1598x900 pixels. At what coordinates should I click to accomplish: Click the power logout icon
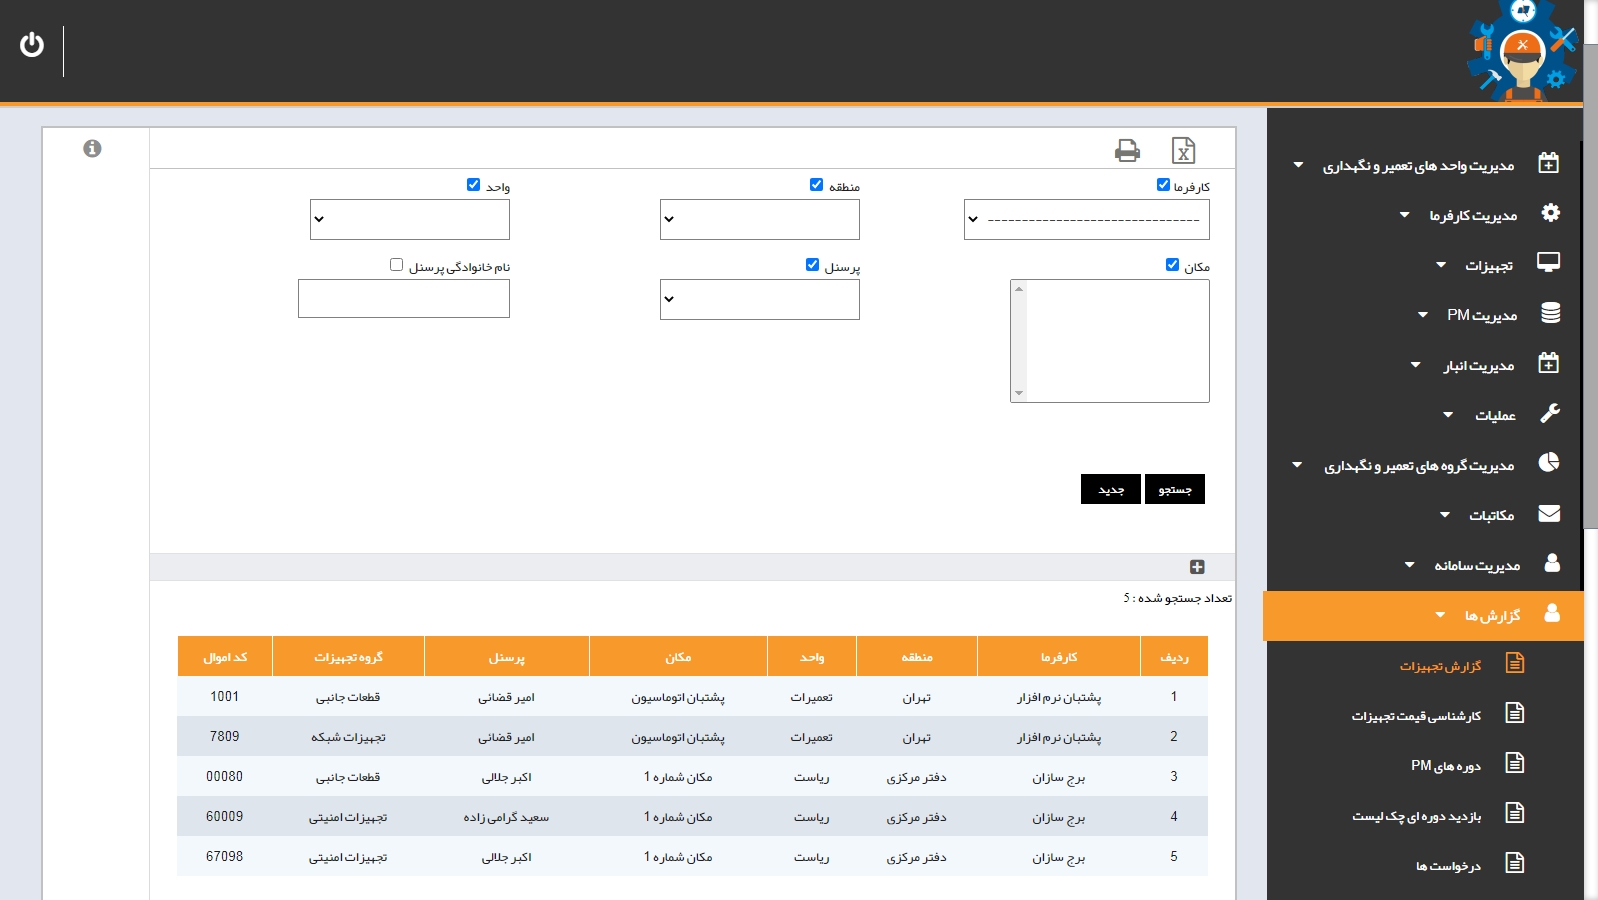point(32,45)
